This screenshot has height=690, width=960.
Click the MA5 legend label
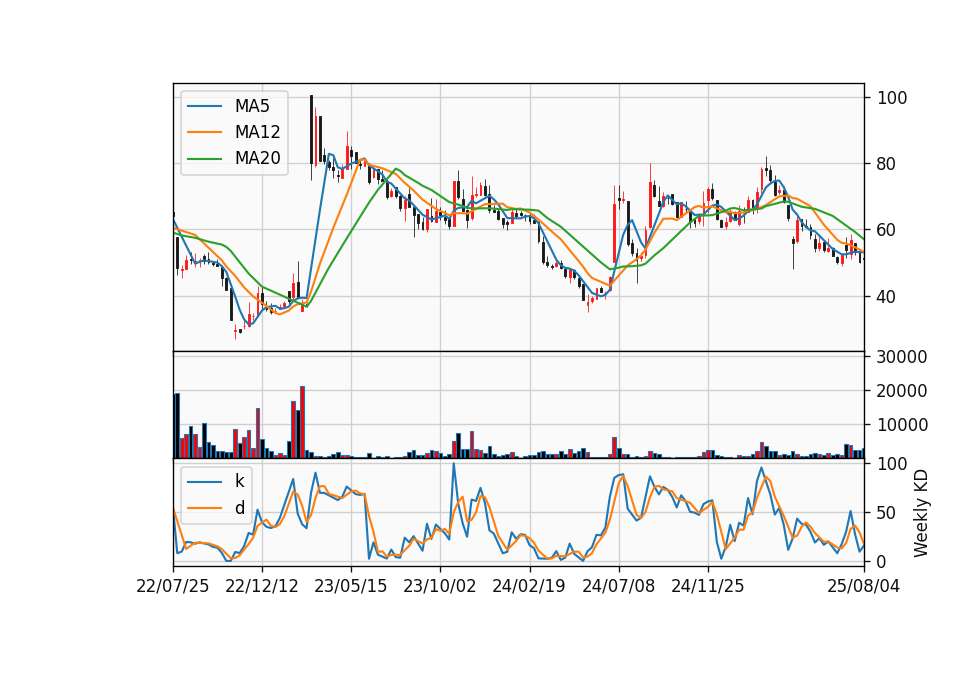point(252,106)
